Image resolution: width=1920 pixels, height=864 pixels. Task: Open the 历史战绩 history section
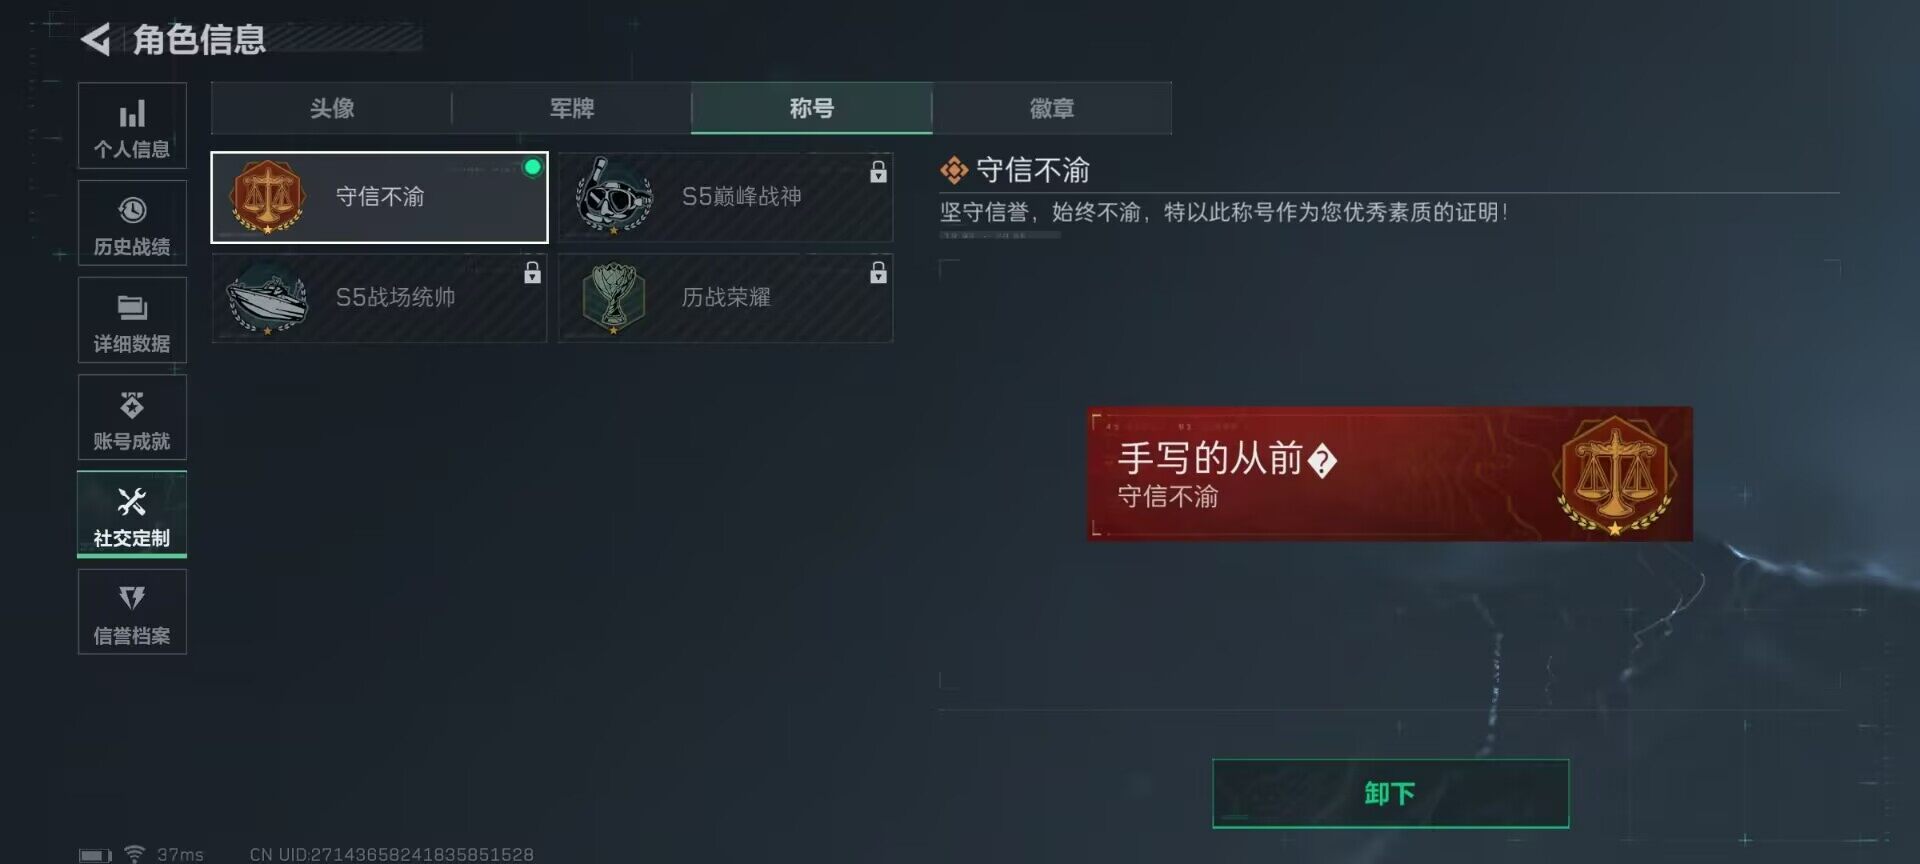132,223
